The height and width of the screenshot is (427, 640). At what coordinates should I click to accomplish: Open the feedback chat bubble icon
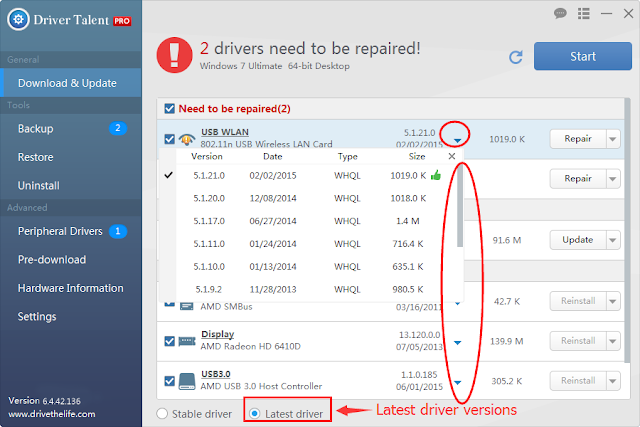click(x=560, y=13)
